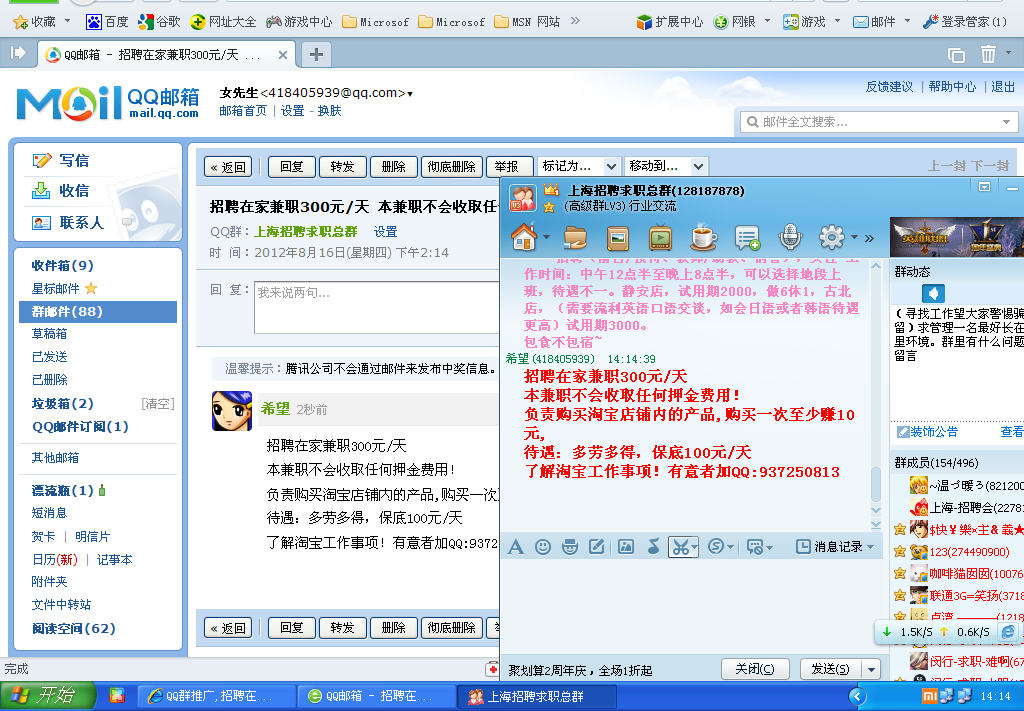Open the emoticon smiley picker
Screen dimensions: 1024x711
pyautogui.click(x=543, y=547)
